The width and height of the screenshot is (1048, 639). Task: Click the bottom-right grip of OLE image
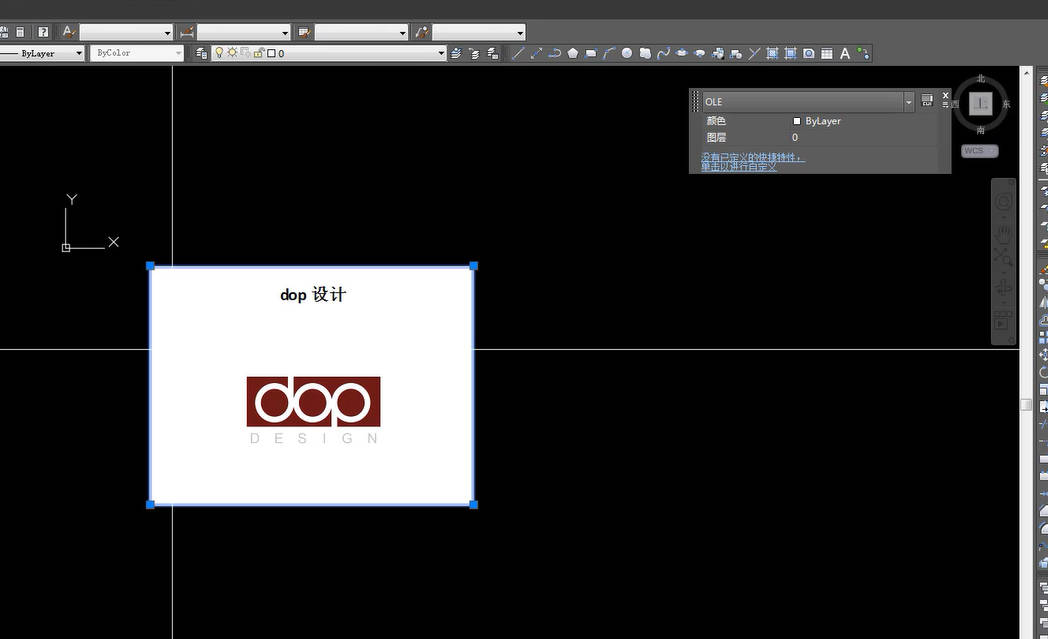point(473,505)
